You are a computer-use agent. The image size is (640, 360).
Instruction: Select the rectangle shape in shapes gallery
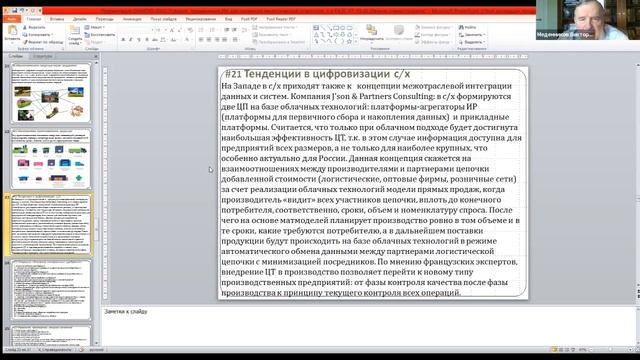[336, 28]
